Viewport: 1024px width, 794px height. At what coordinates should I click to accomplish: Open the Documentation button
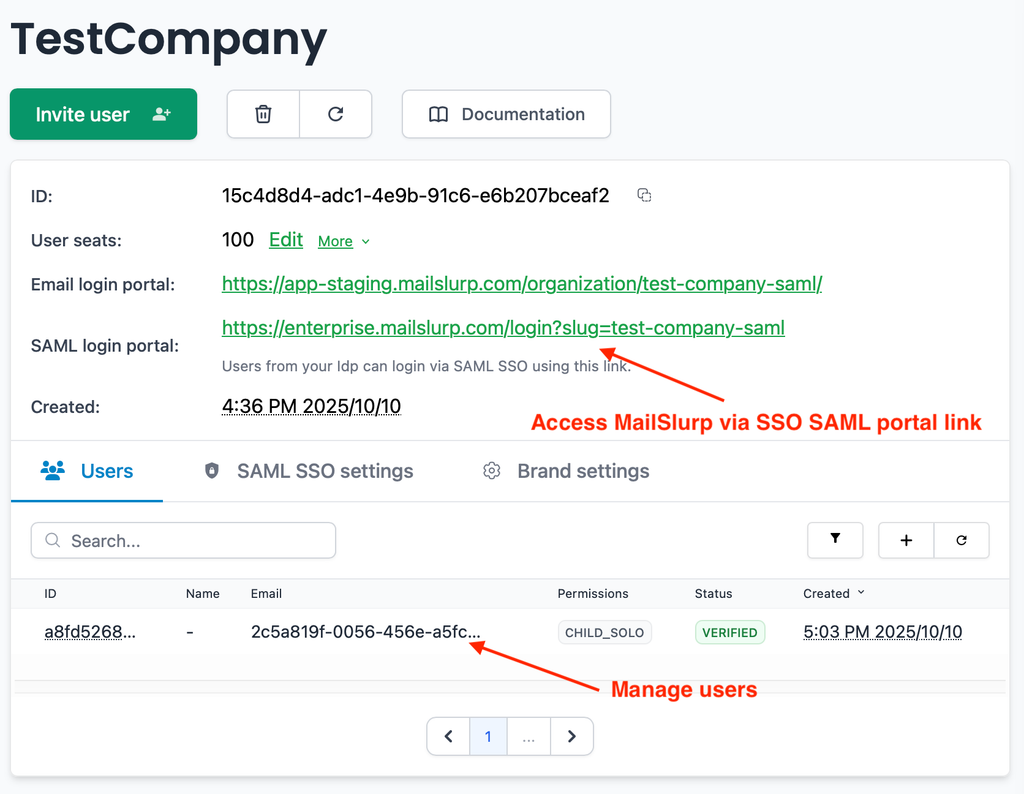(x=506, y=114)
